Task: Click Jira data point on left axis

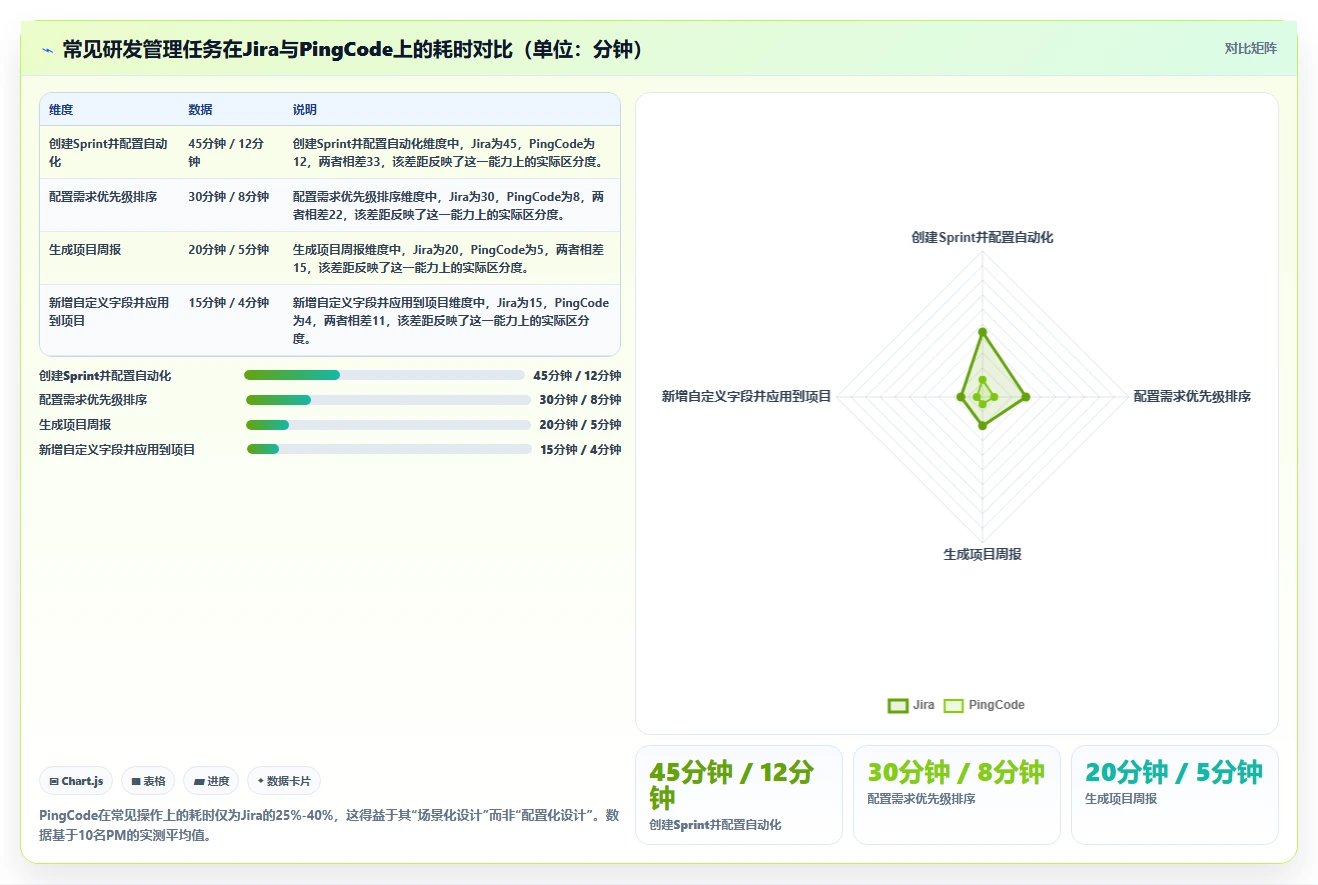Action: pos(960,397)
